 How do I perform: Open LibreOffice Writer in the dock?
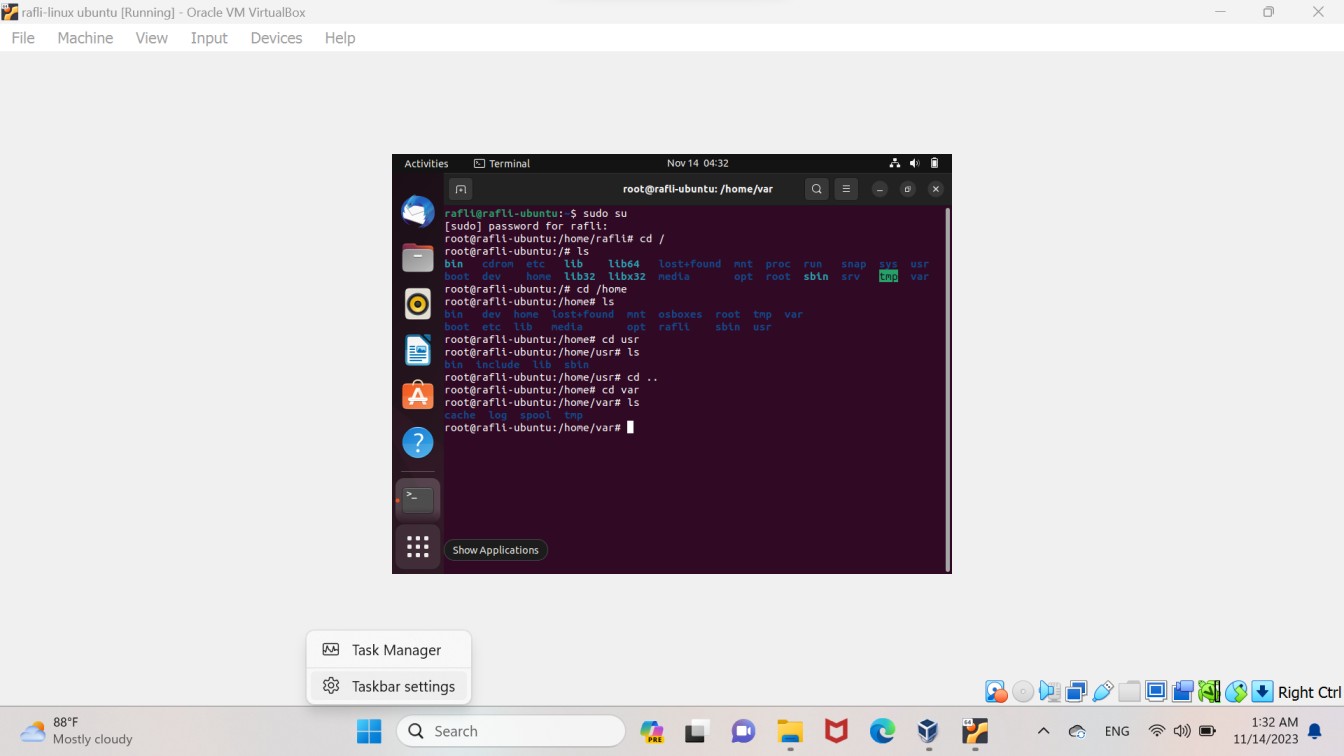coord(418,350)
